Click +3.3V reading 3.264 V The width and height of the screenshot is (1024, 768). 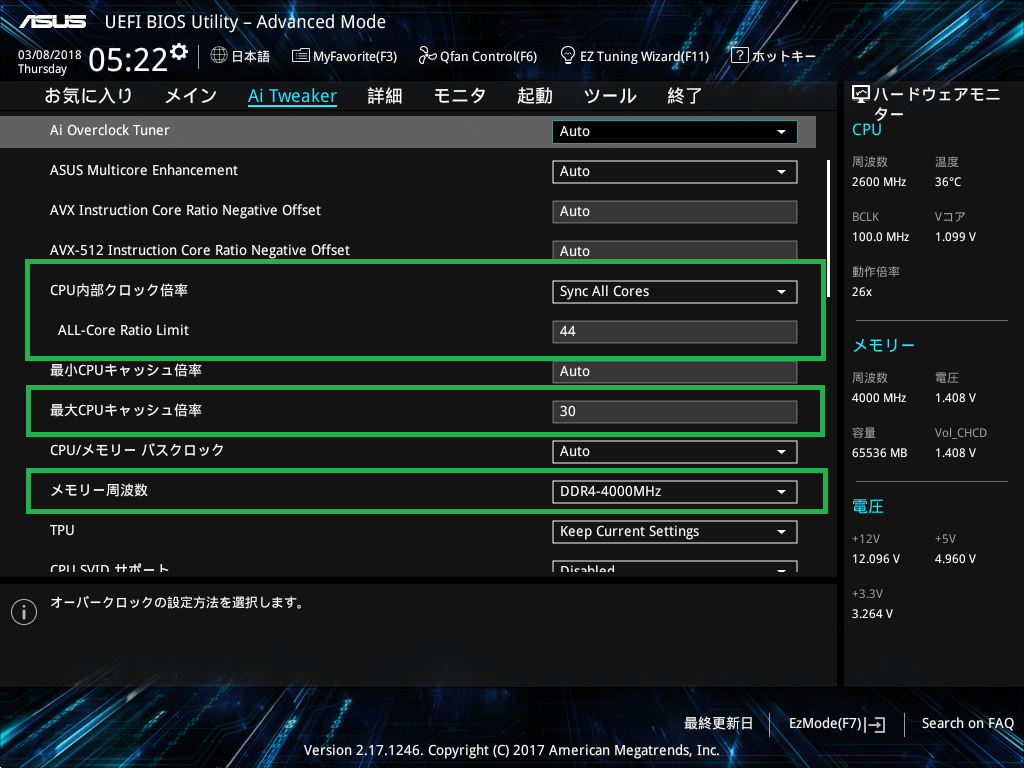[872, 614]
